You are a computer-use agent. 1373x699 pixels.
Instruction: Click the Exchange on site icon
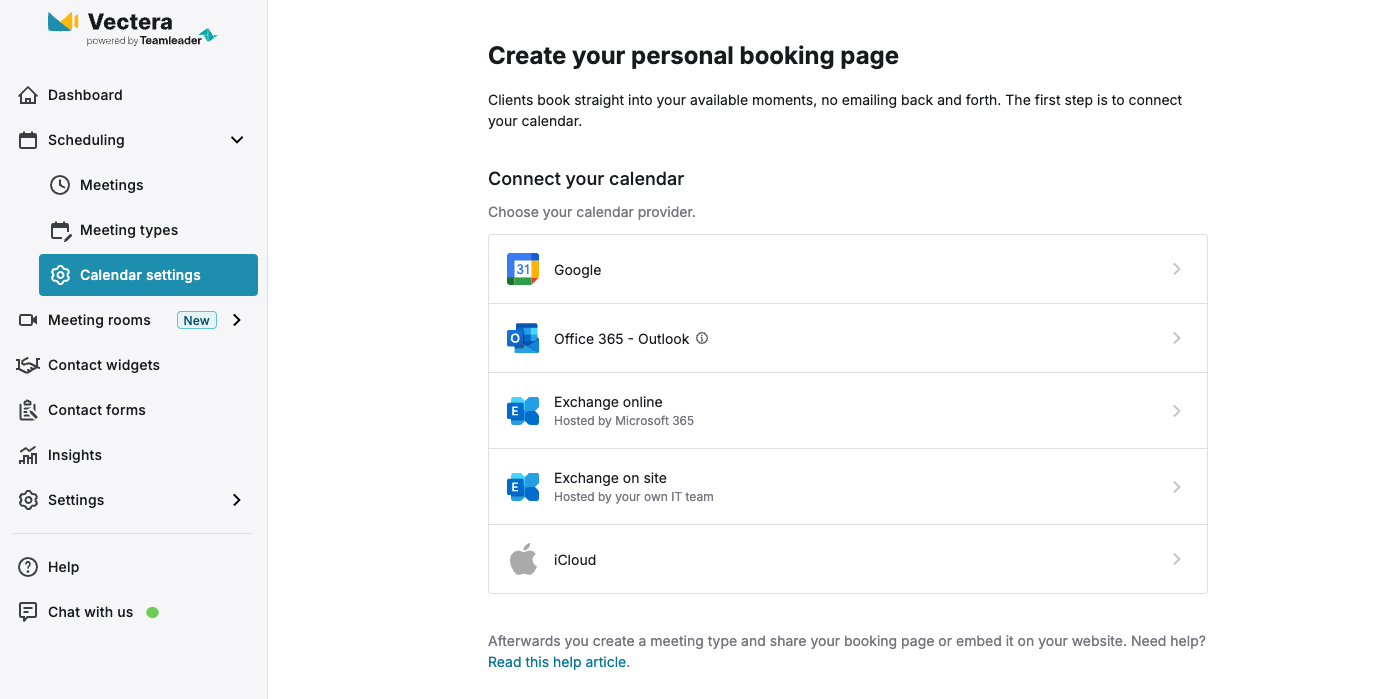pyautogui.click(x=523, y=486)
